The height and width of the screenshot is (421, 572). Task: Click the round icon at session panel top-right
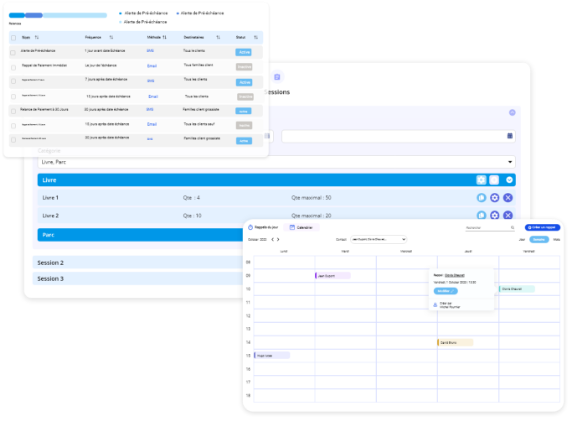click(512, 112)
